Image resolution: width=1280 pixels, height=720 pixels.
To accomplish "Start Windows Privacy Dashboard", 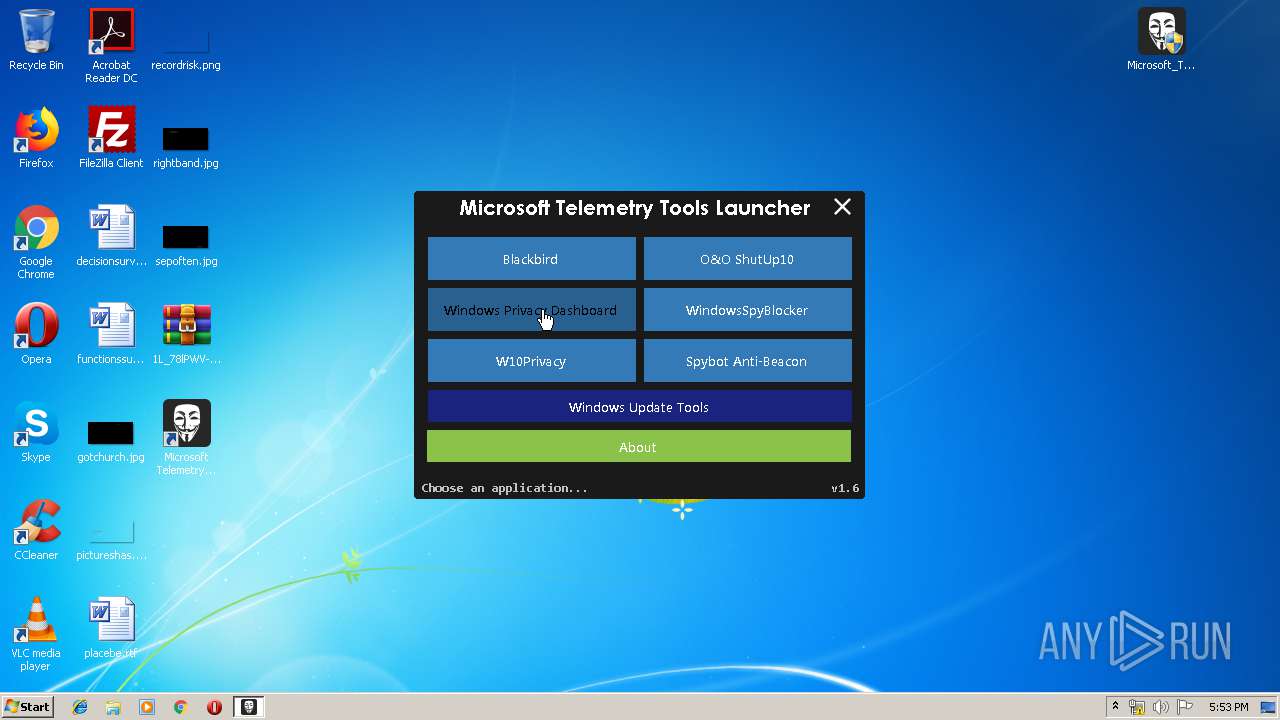I will pos(531,310).
